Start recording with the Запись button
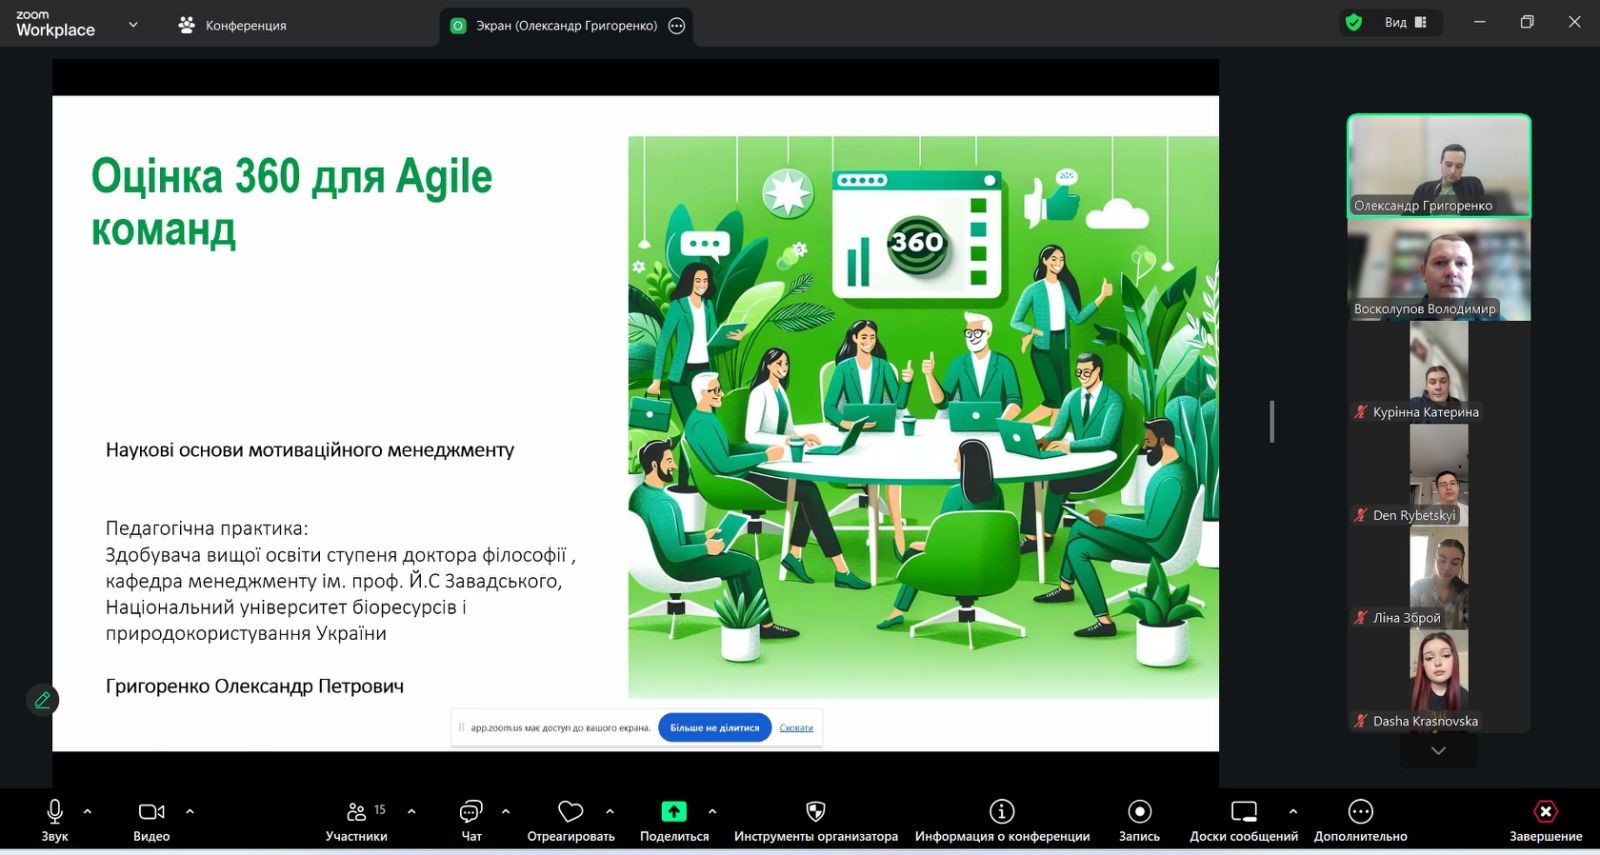The height and width of the screenshot is (855, 1600). click(1140, 820)
